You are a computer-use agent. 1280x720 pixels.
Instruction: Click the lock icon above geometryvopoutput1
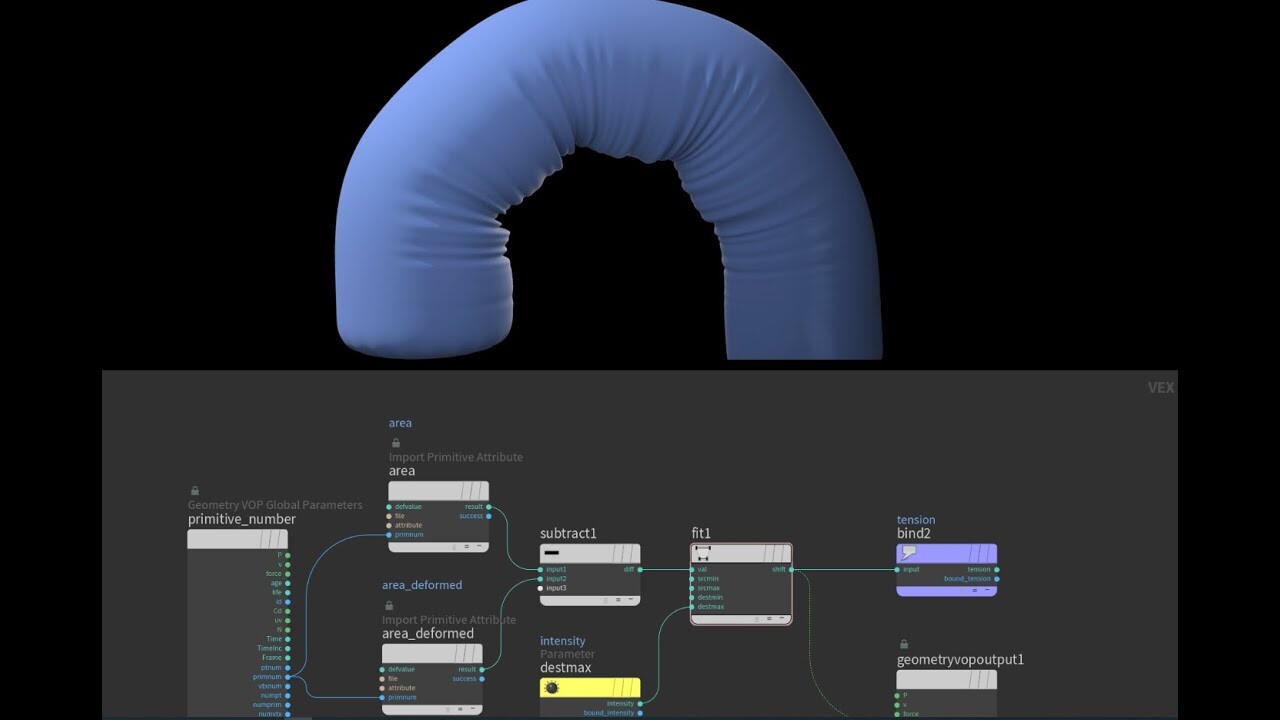pos(904,645)
